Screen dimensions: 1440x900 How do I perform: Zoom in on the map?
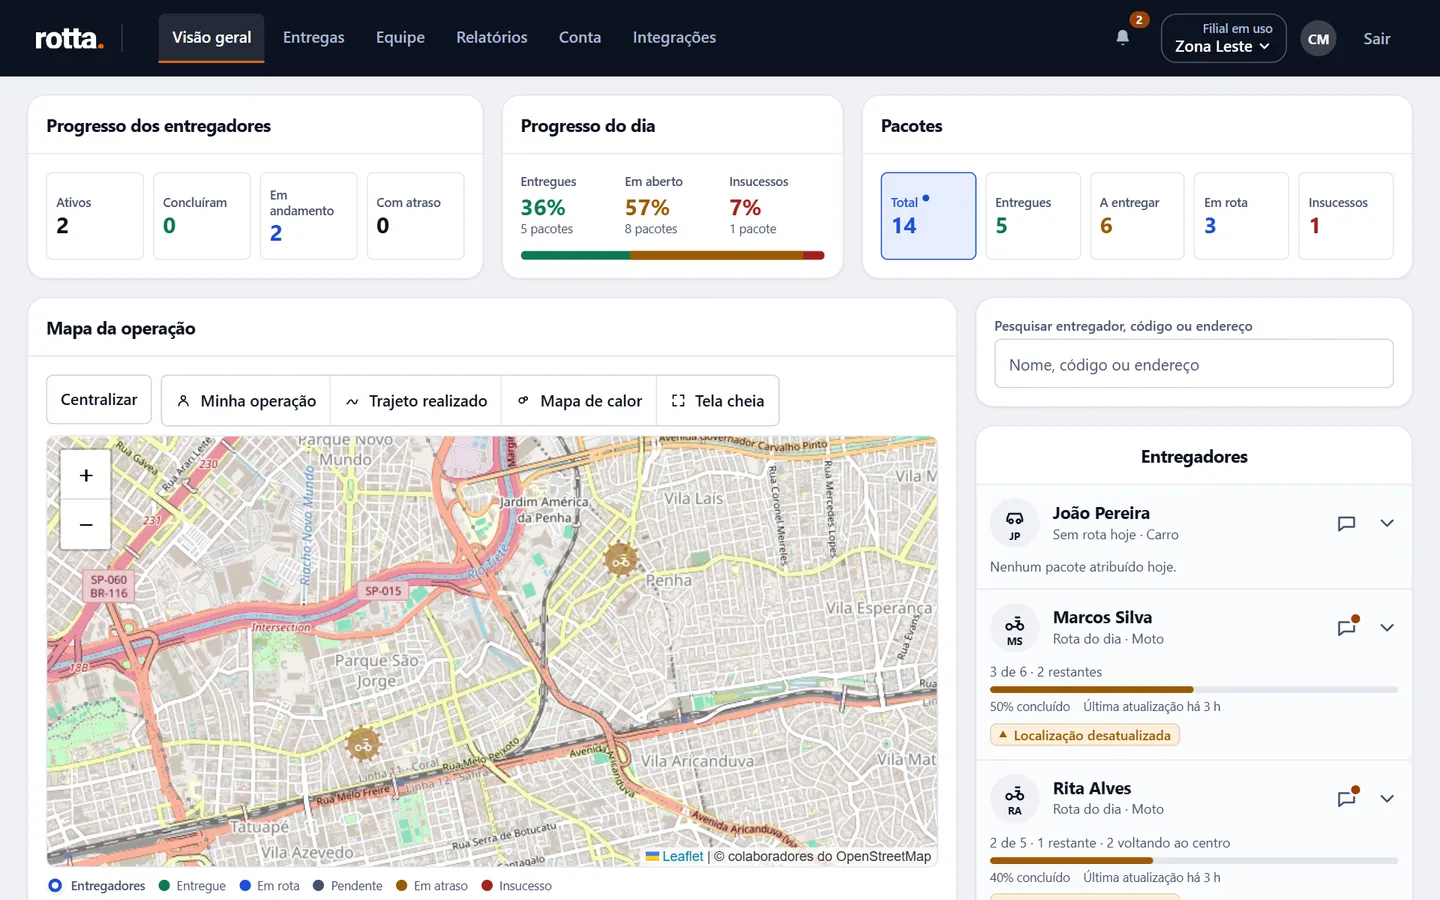(x=86, y=475)
